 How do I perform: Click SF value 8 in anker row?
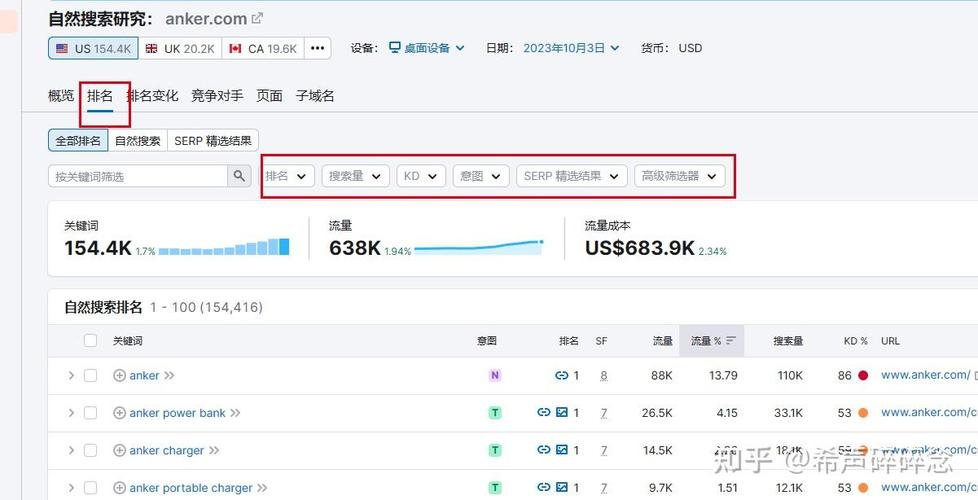point(604,375)
